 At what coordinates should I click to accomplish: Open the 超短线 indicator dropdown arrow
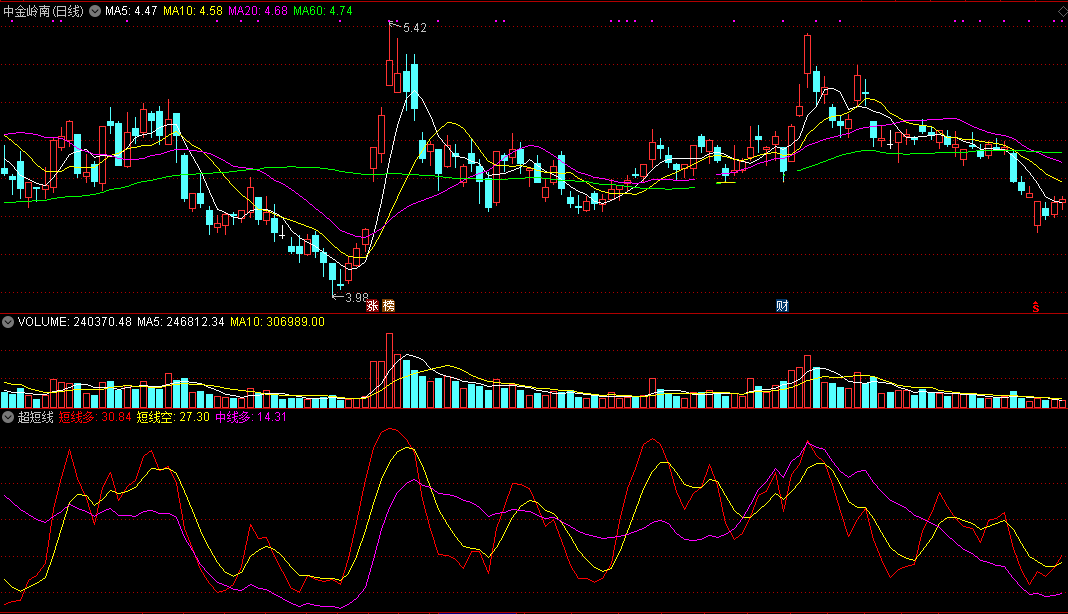8,417
